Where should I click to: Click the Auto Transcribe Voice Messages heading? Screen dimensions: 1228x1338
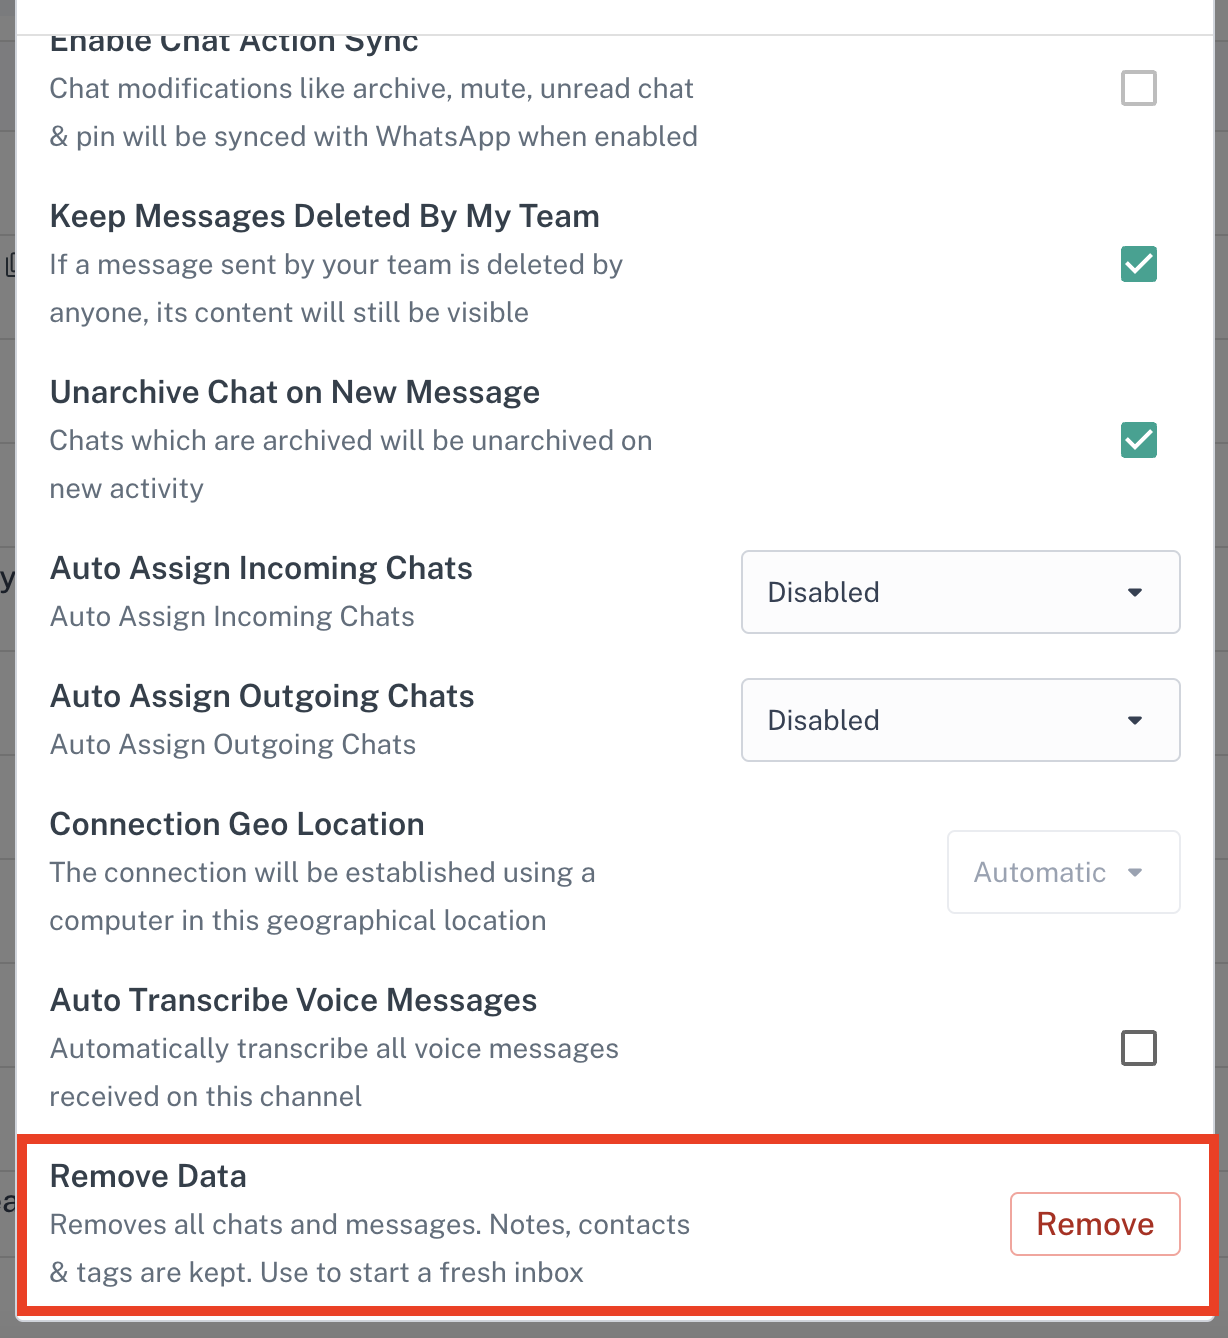pos(293,1000)
